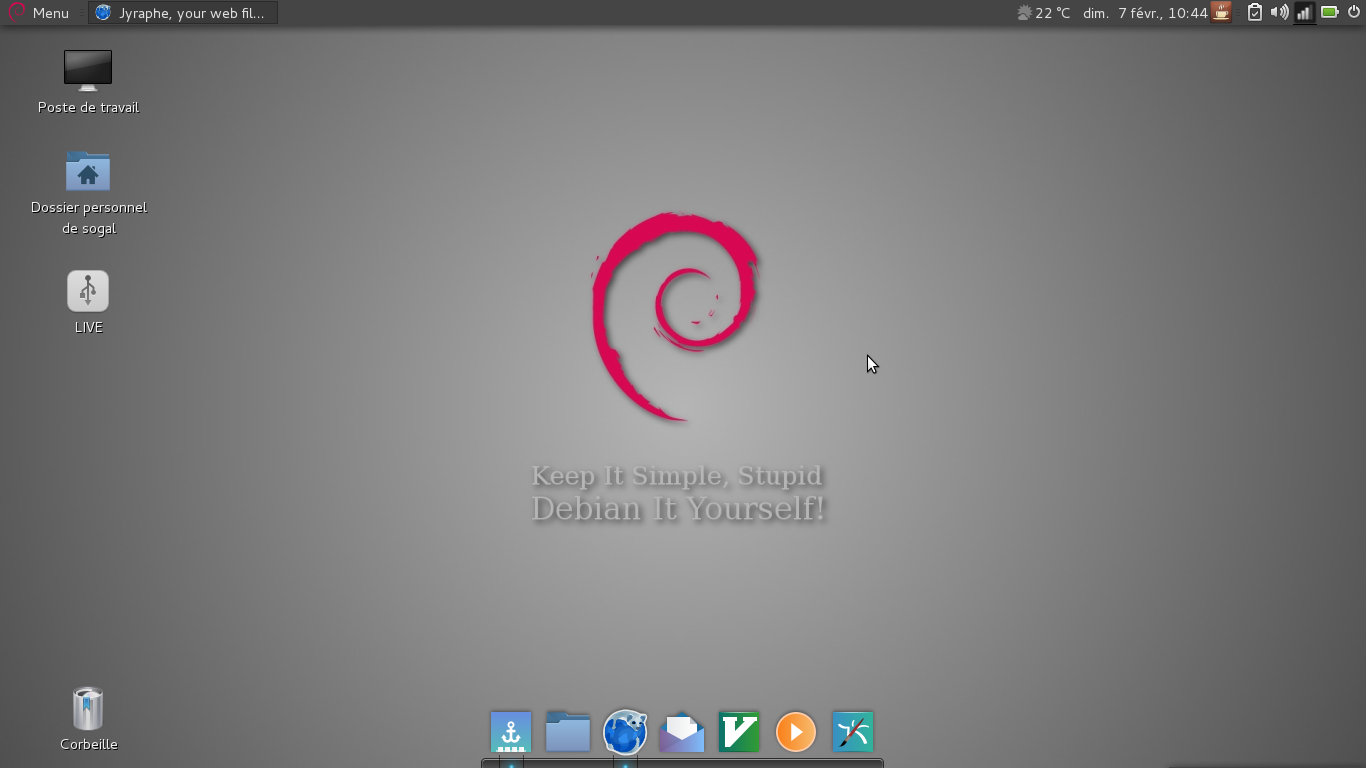Open the battery power indicator
Image resolution: width=1366 pixels, height=768 pixels.
click(x=1329, y=13)
